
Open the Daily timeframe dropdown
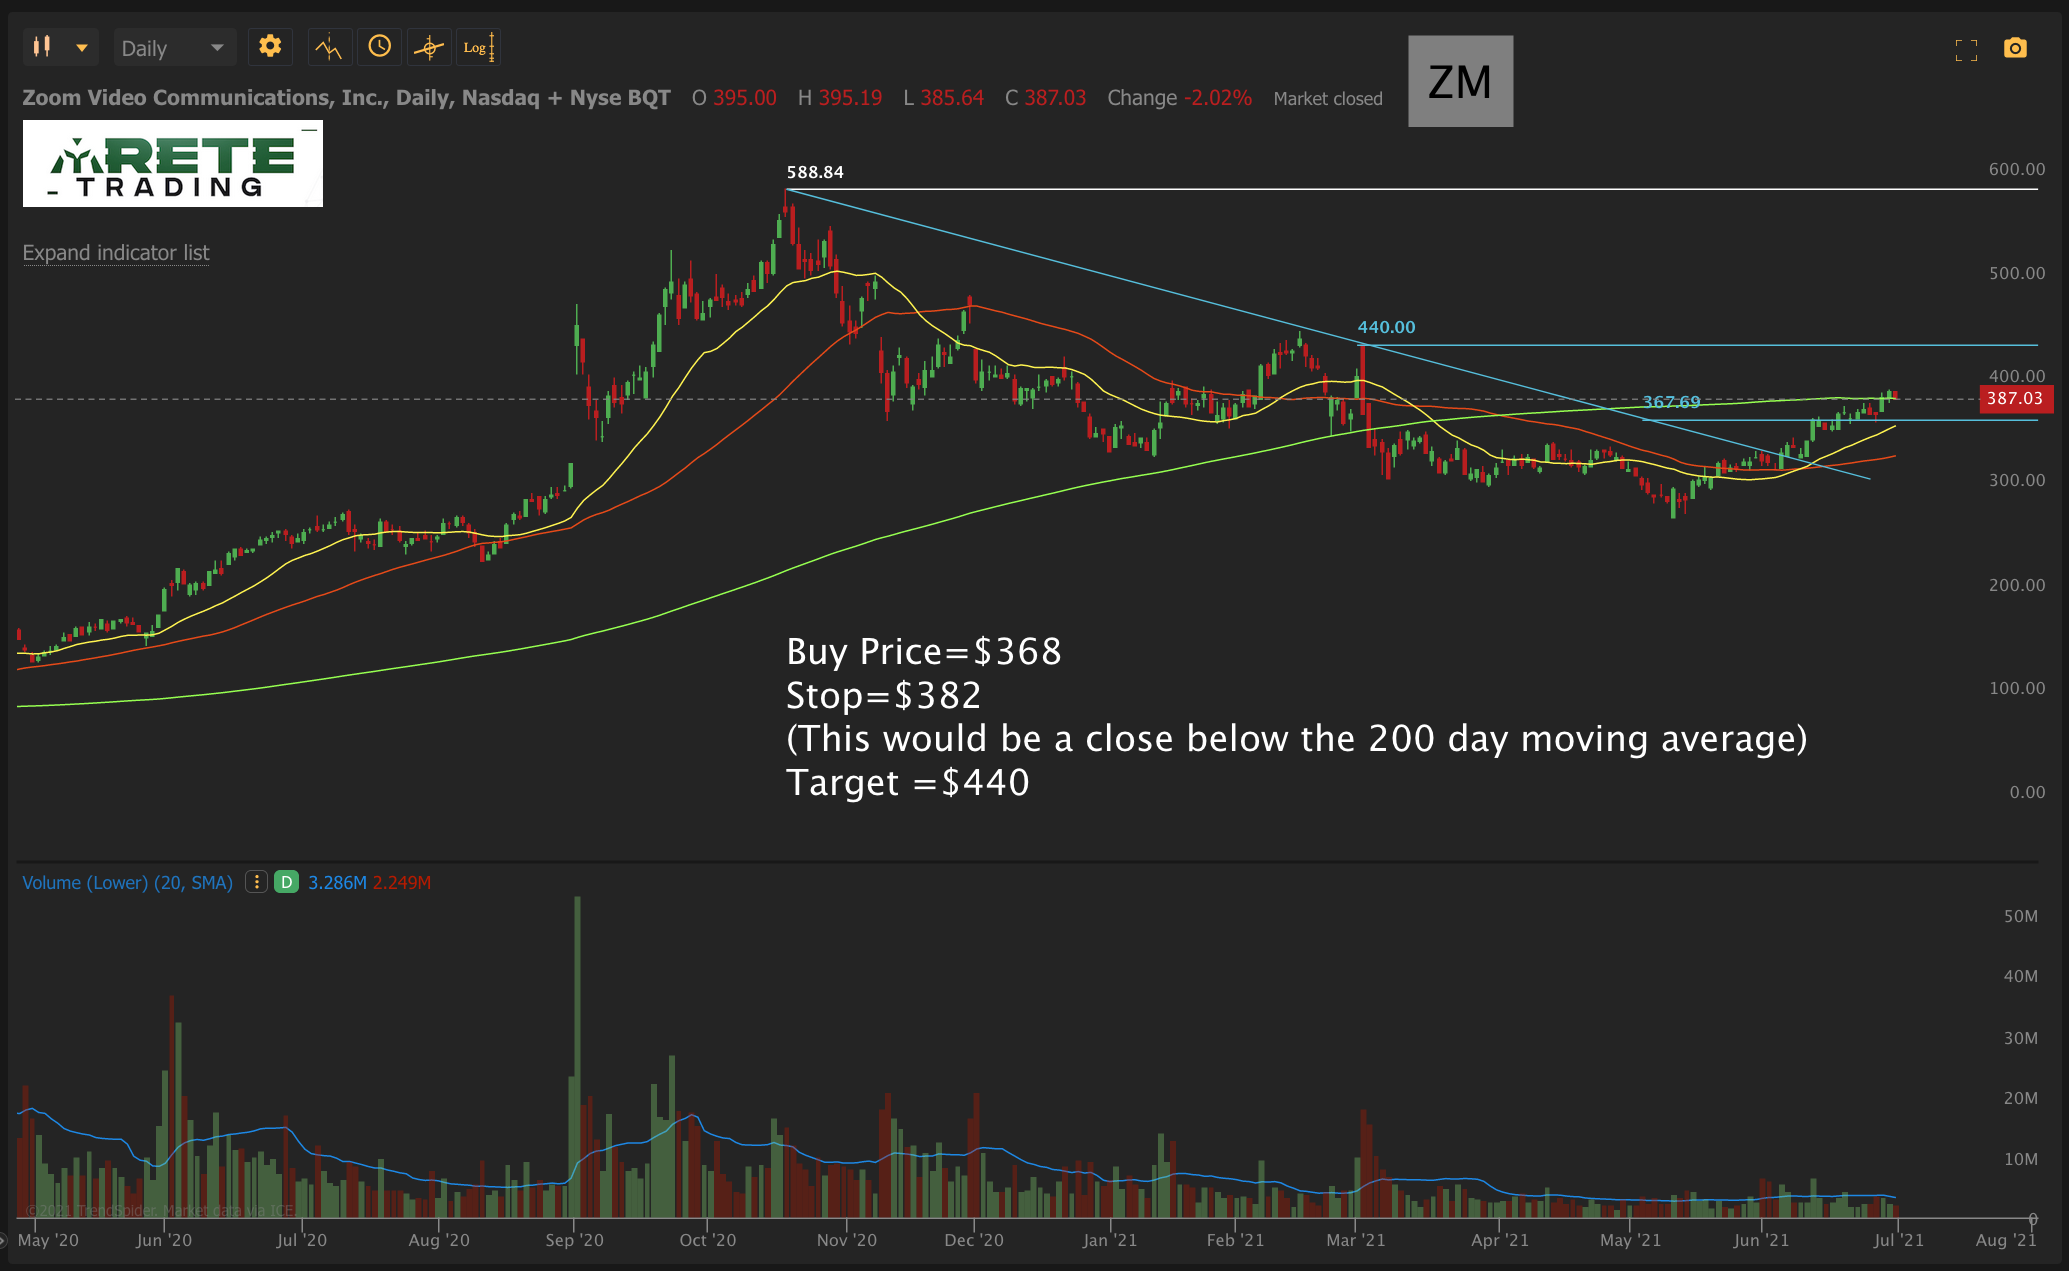coord(174,48)
